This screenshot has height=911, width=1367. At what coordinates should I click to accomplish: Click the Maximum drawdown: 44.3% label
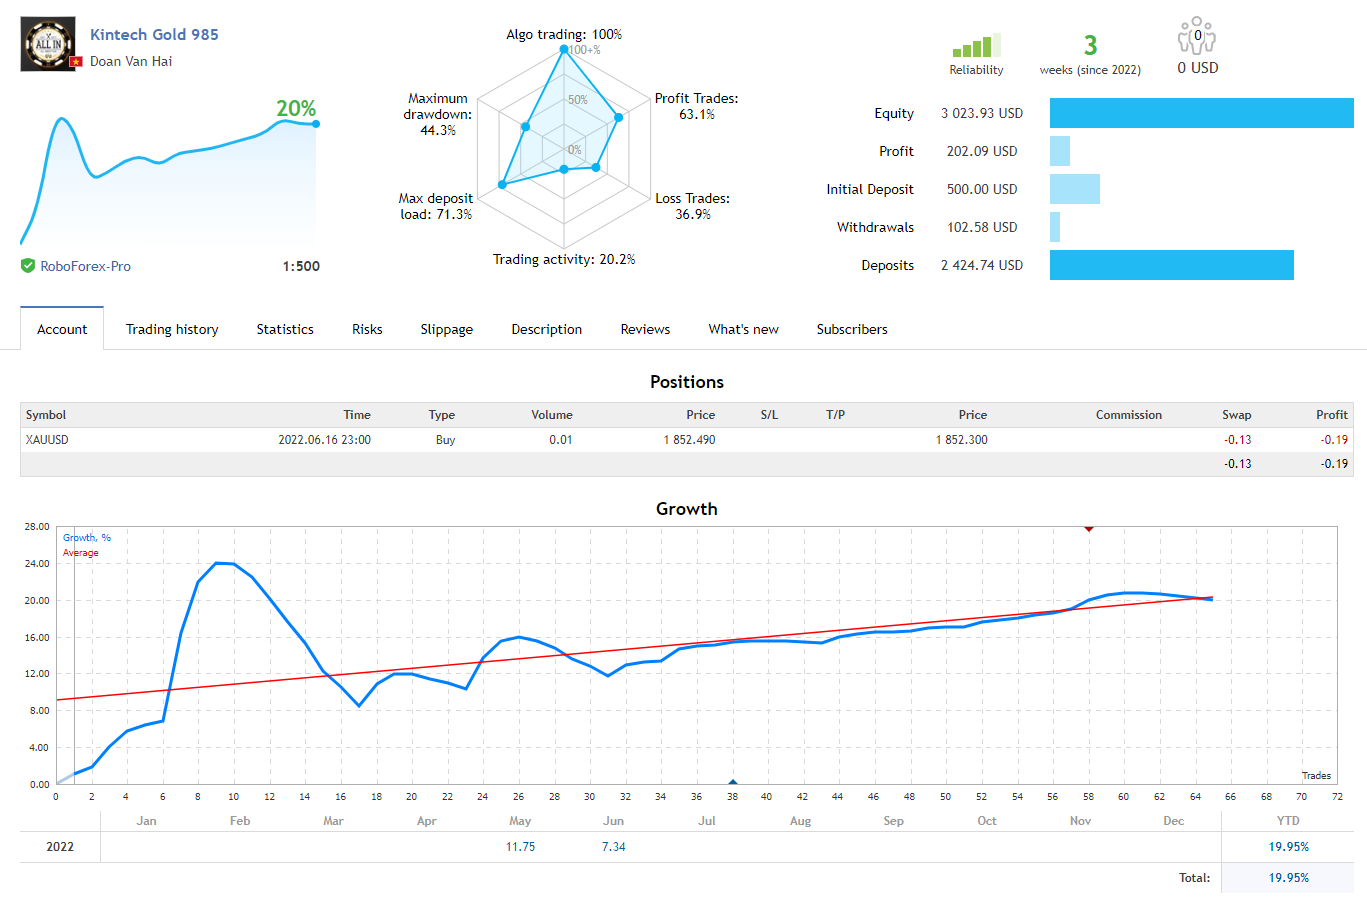click(x=437, y=114)
